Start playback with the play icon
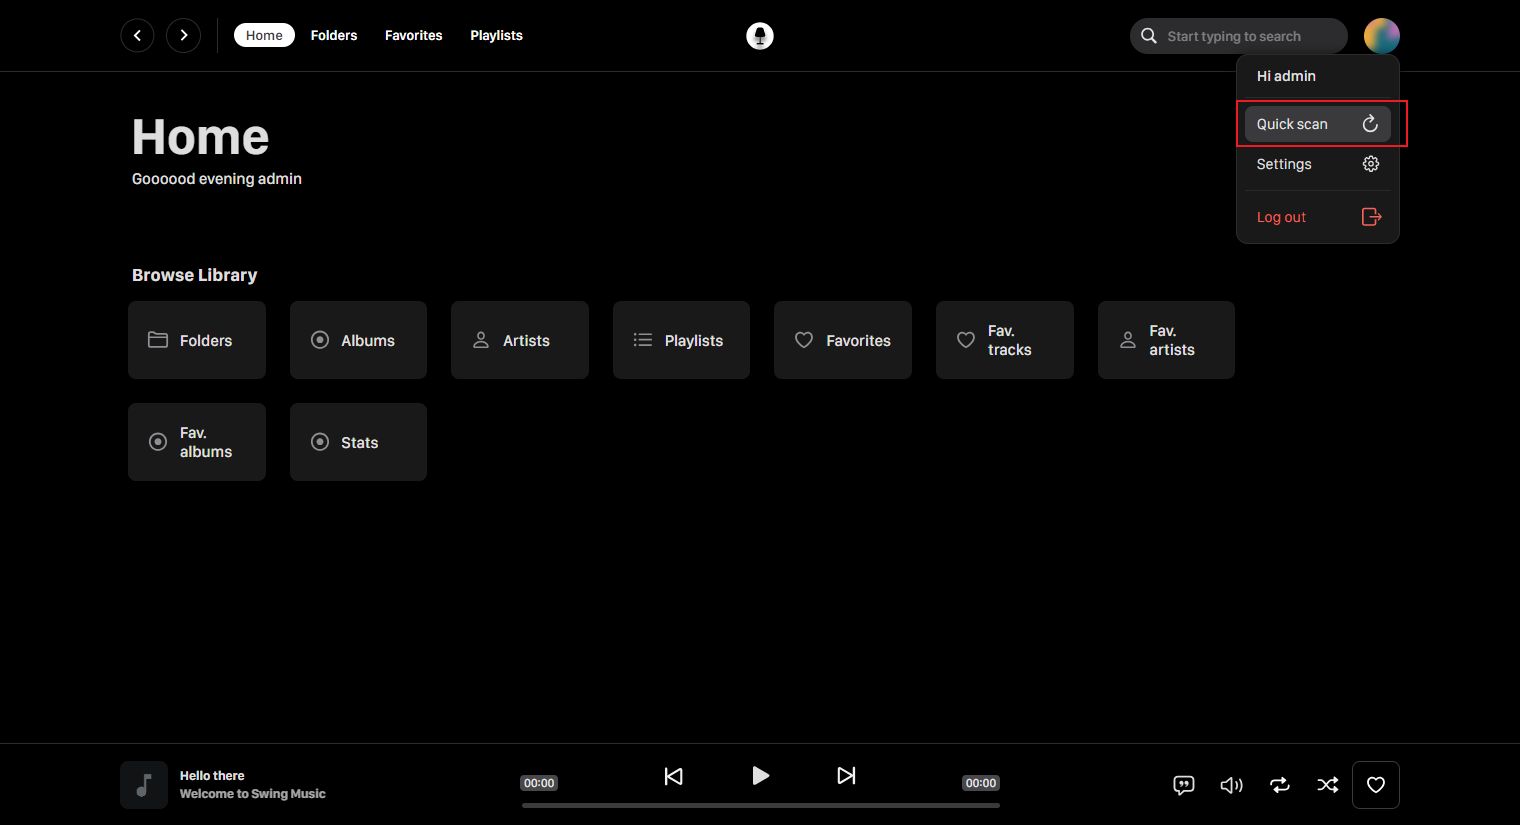Viewport: 1520px width, 825px height. click(760, 775)
